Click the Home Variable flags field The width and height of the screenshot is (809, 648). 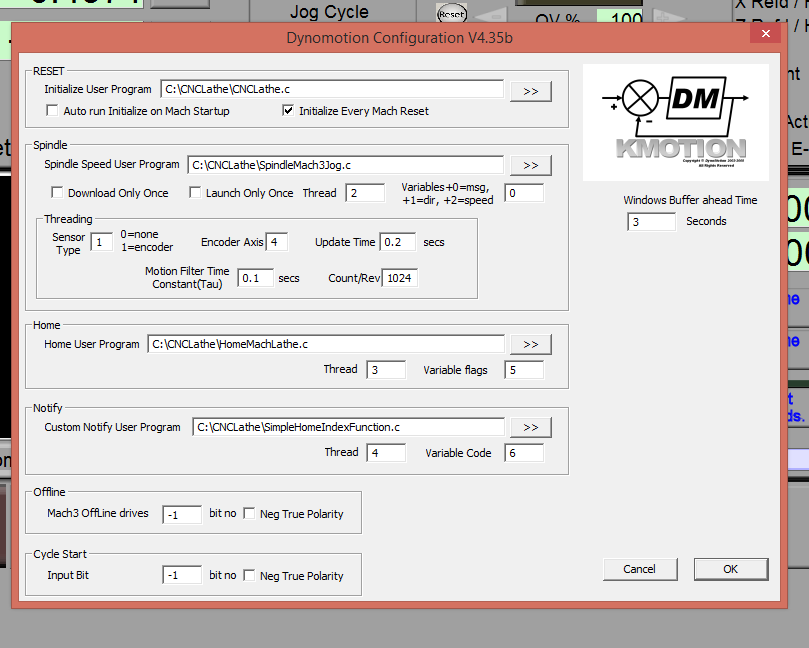click(523, 370)
